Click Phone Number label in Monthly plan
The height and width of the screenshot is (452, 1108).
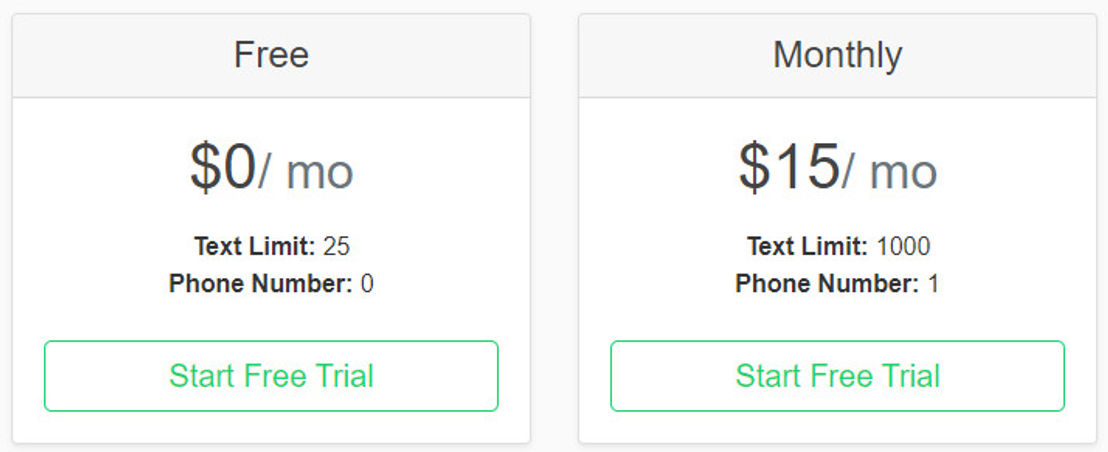click(827, 284)
